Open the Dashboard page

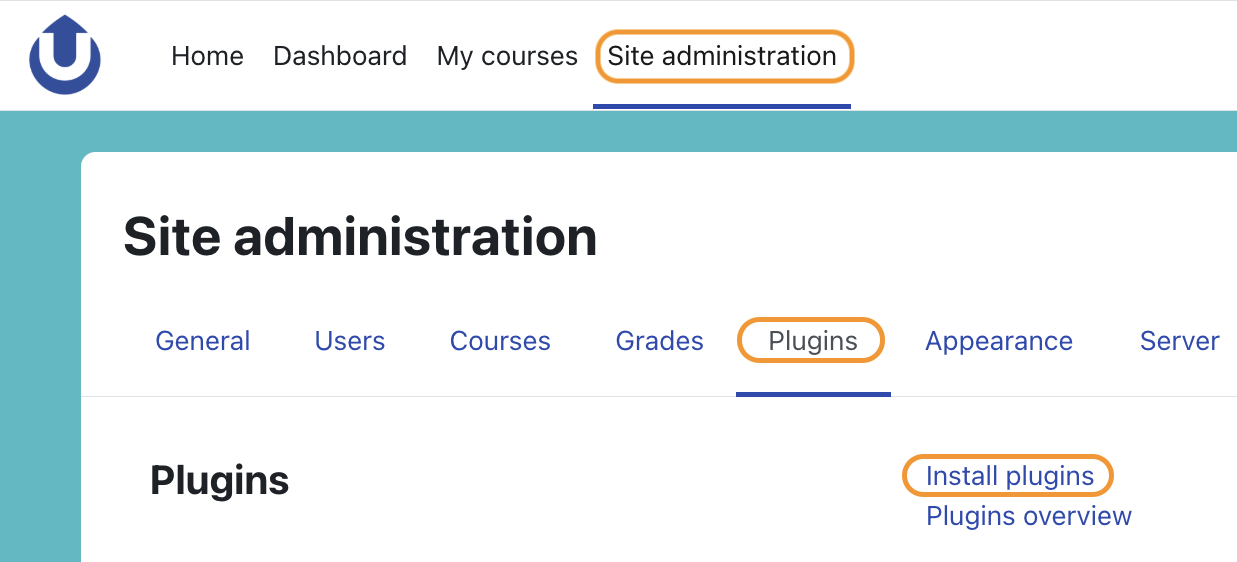340,56
